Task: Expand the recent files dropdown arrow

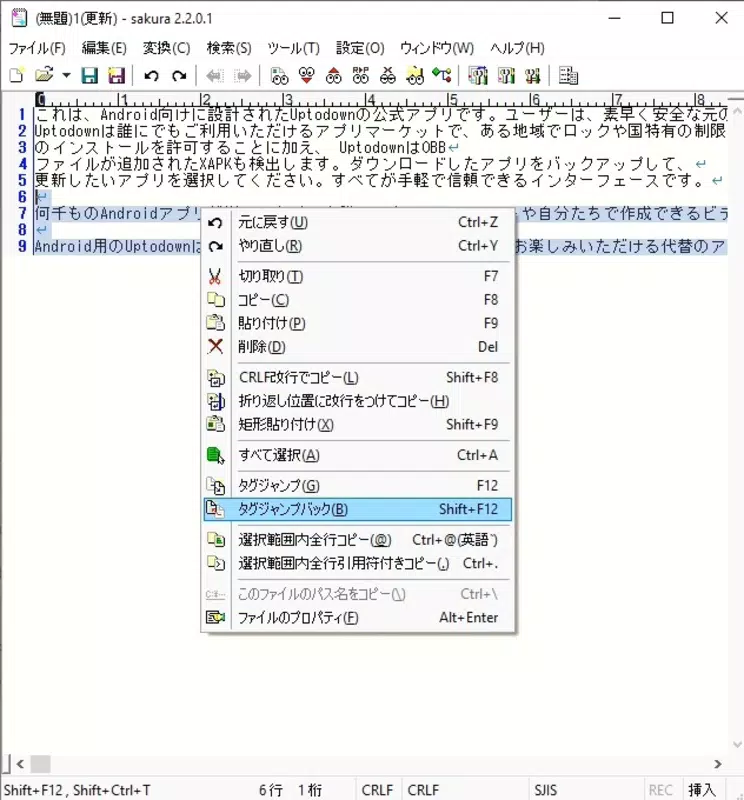Action: click(x=66, y=76)
